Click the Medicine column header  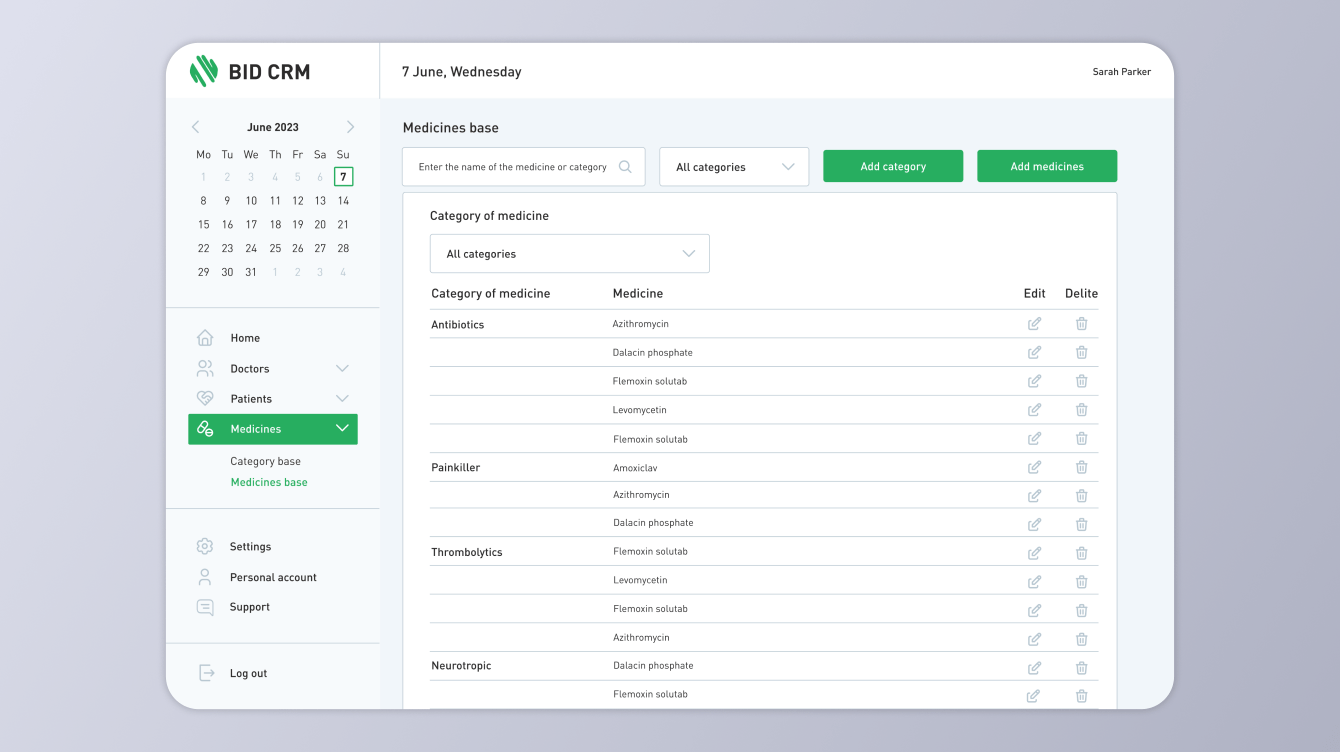coord(638,294)
